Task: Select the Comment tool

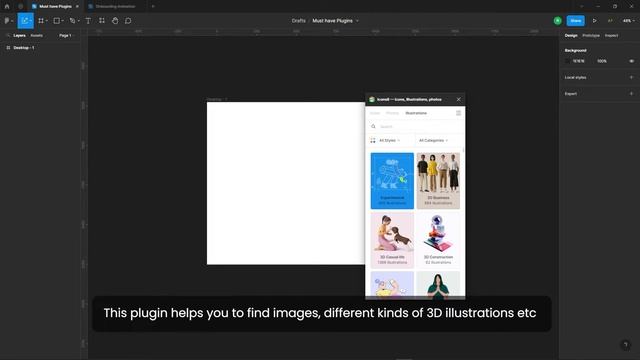Action: pyautogui.click(x=128, y=20)
